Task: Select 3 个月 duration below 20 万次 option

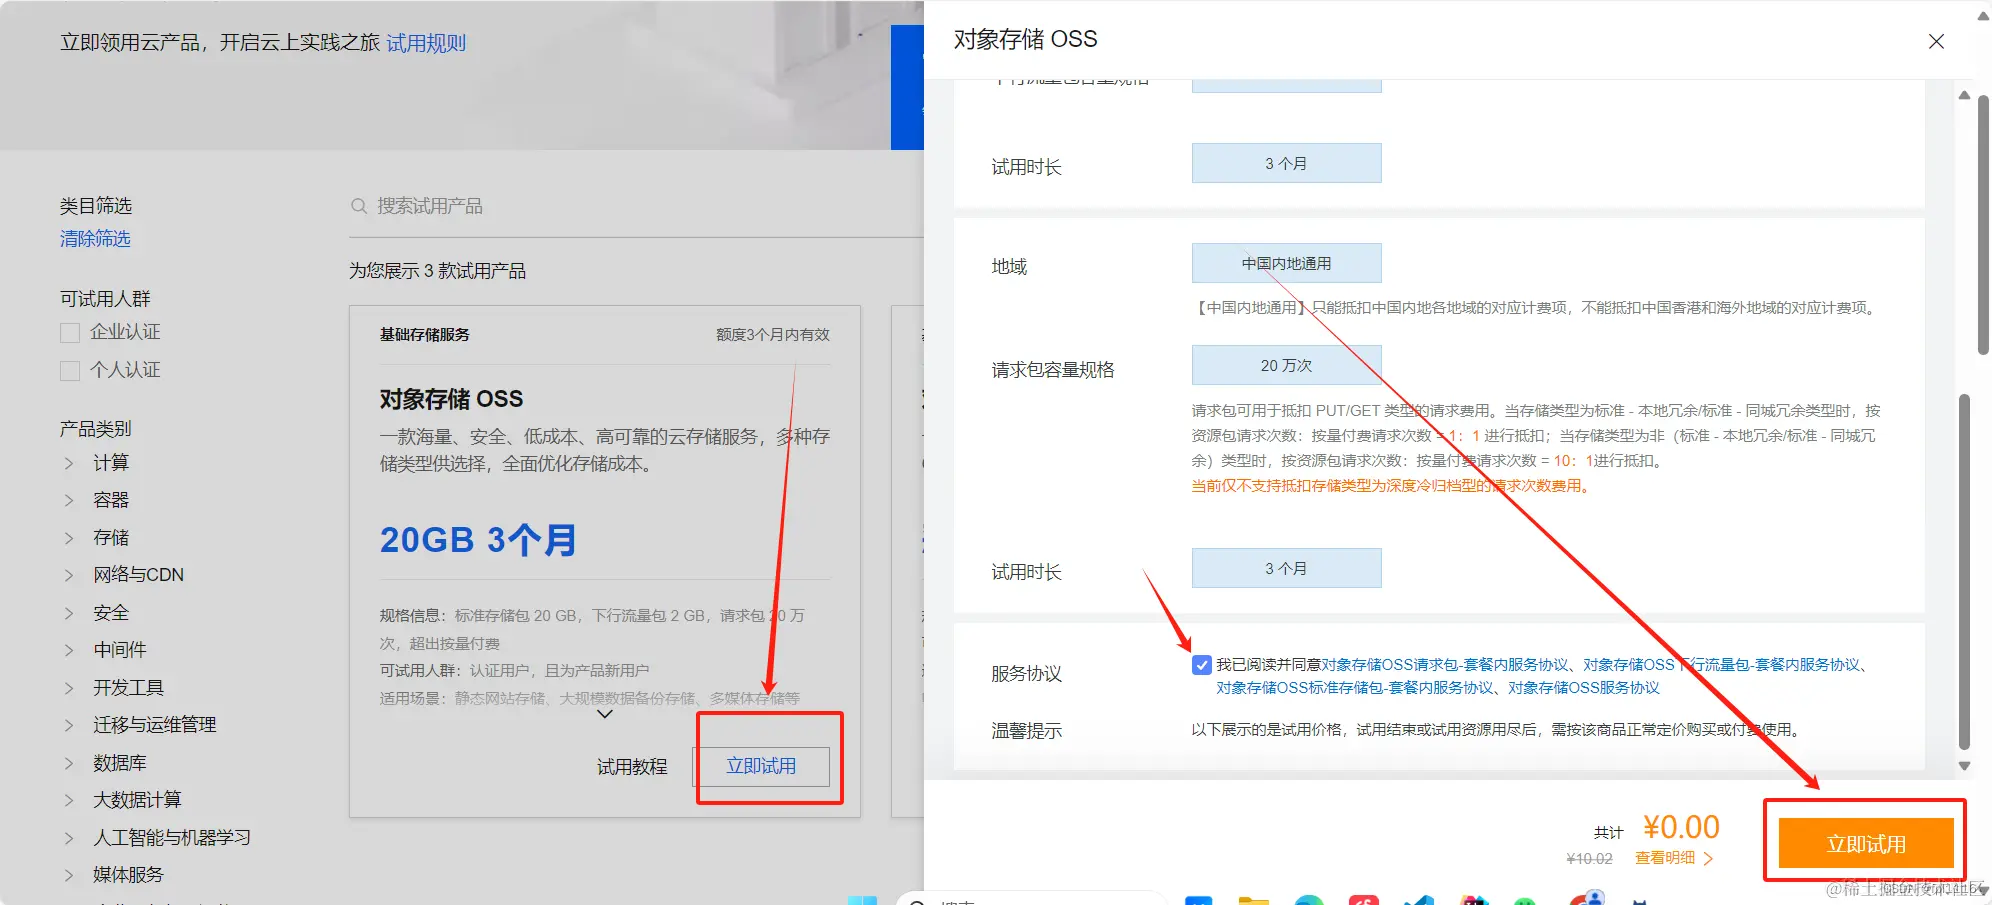Action: pos(1286,568)
